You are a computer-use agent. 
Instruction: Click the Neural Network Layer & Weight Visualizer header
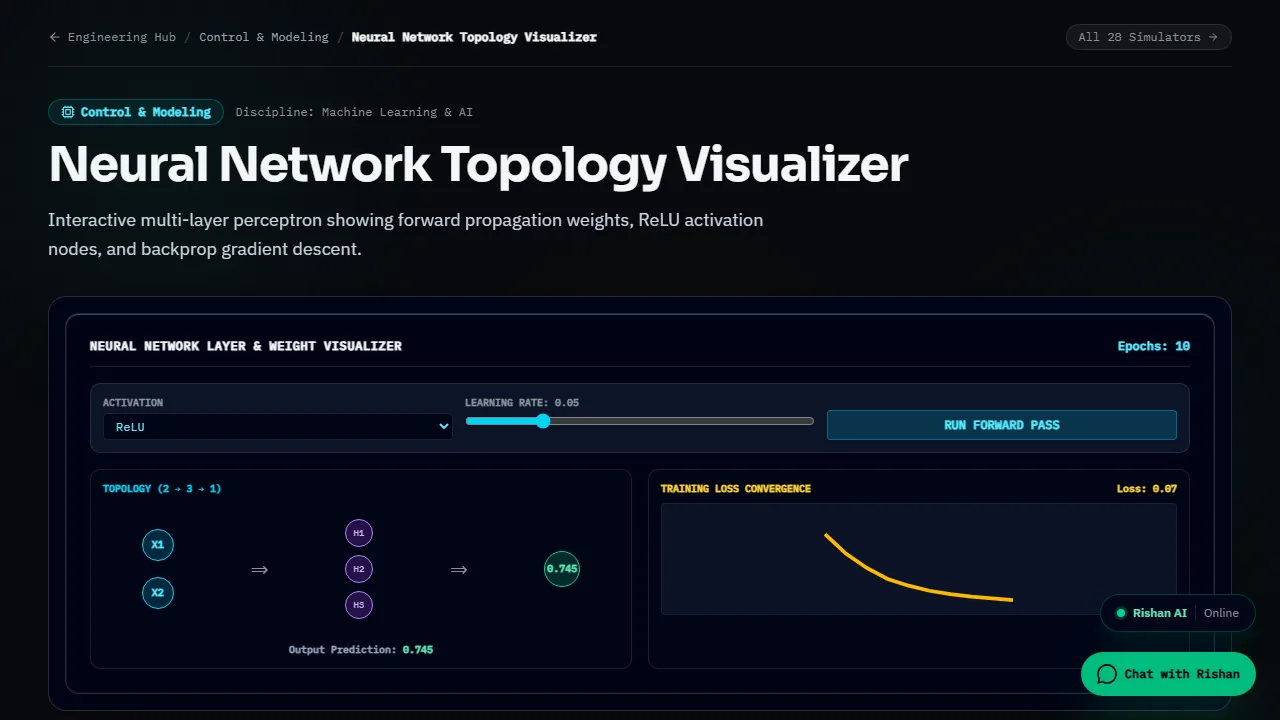click(246, 346)
